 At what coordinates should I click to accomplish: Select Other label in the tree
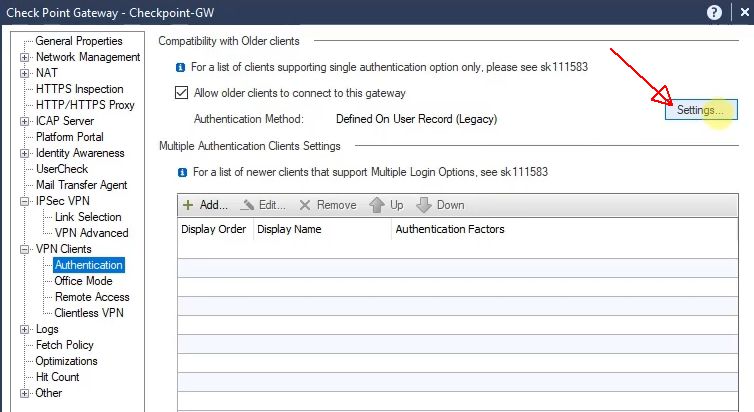pos(49,393)
